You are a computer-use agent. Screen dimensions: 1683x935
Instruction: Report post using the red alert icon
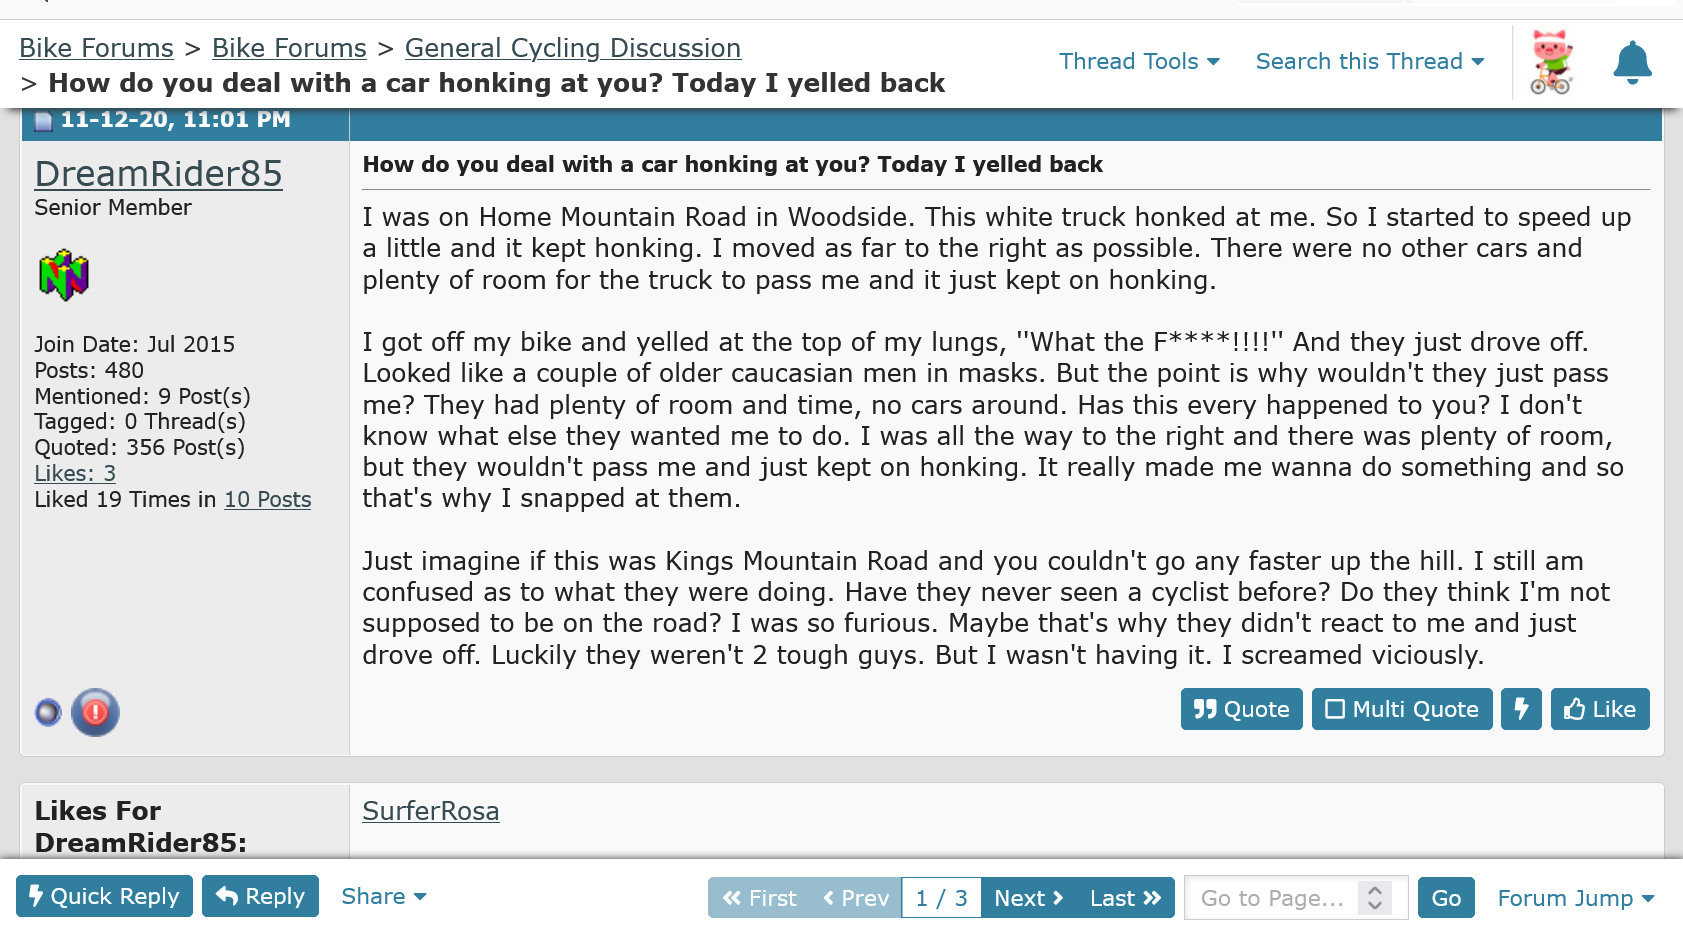95,712
